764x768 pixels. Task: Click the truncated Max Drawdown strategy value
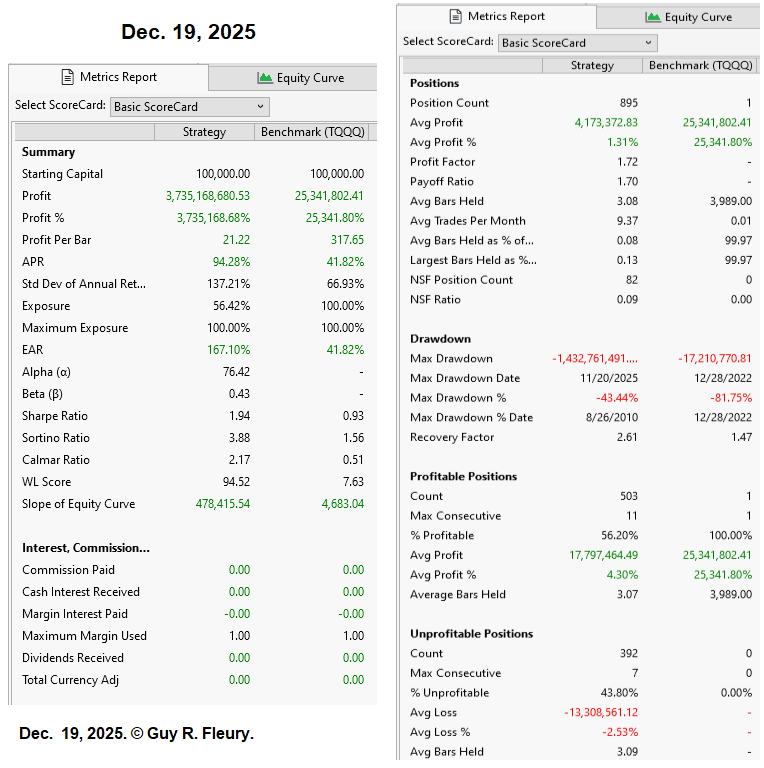tap(595, 358)
